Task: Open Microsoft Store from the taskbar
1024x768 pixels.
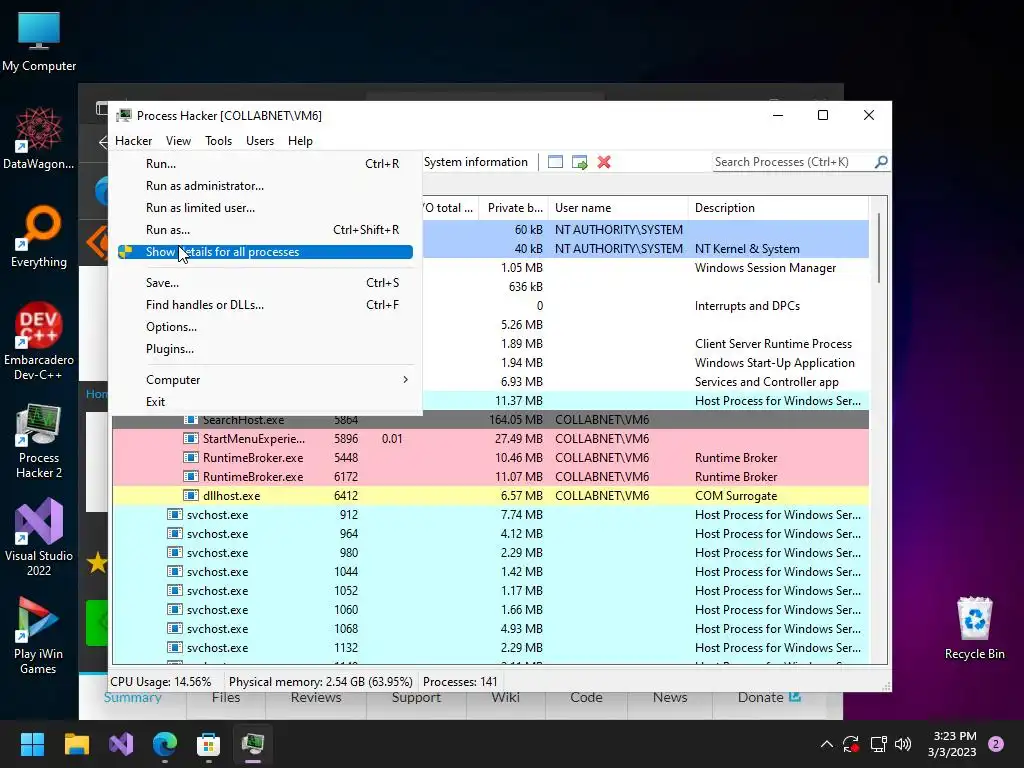Action: [208, 744]
